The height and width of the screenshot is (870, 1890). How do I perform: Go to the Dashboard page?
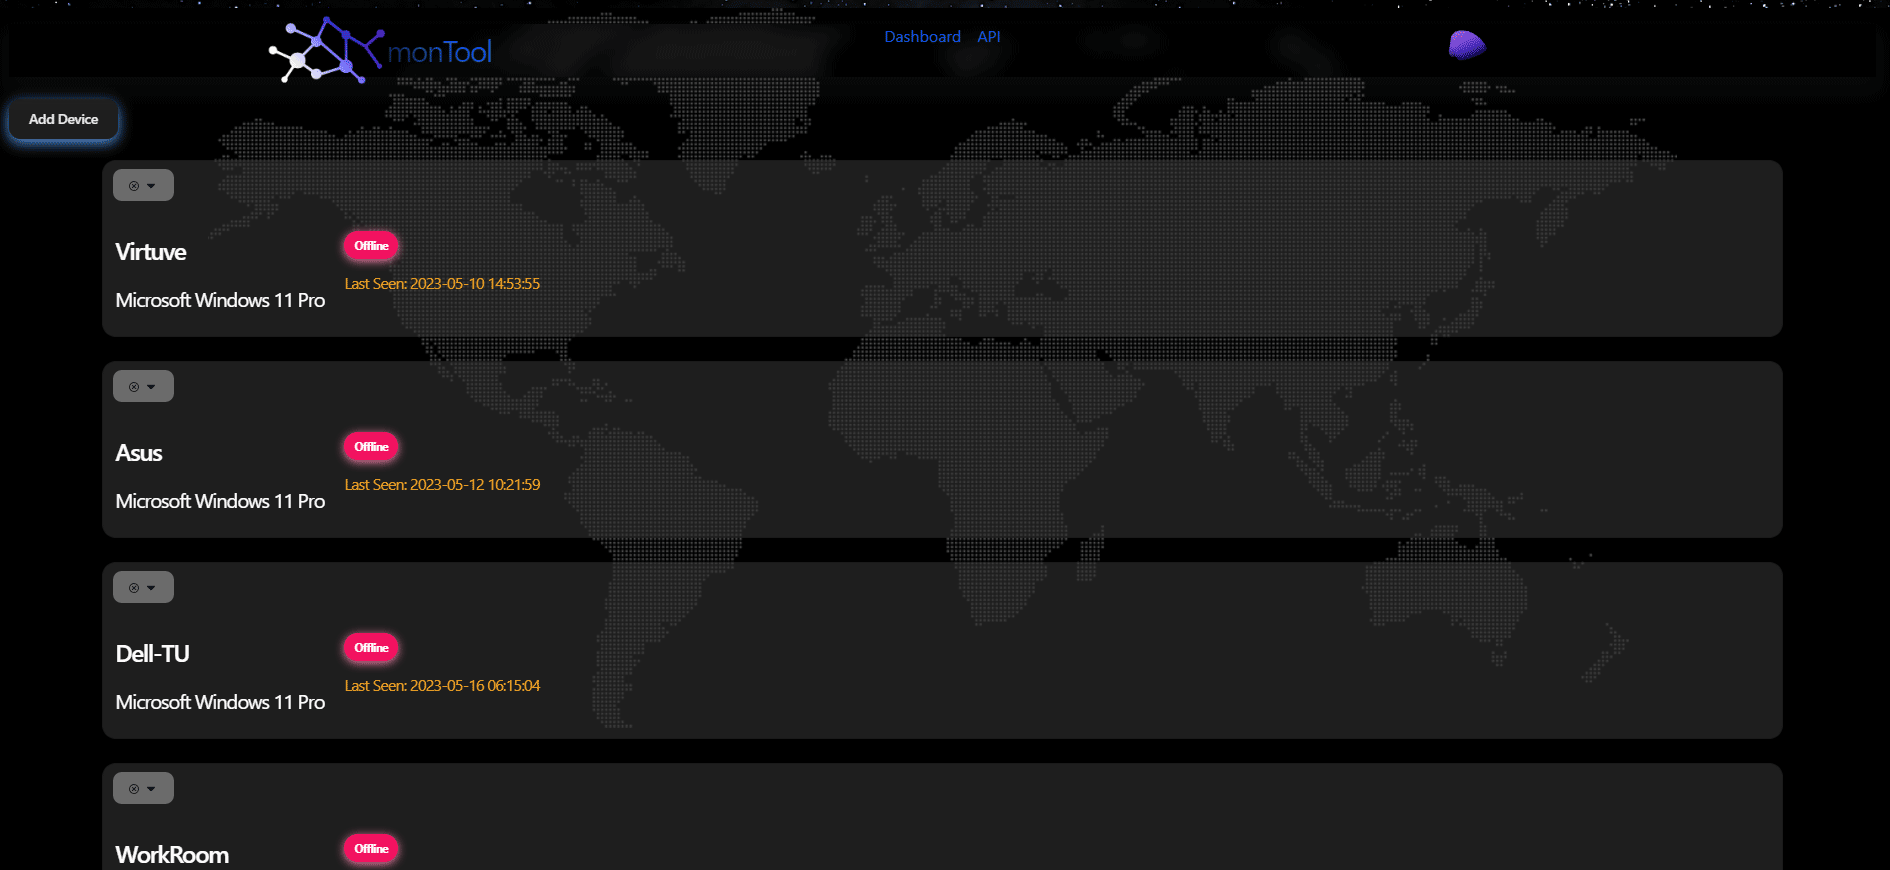click(921, 37)
